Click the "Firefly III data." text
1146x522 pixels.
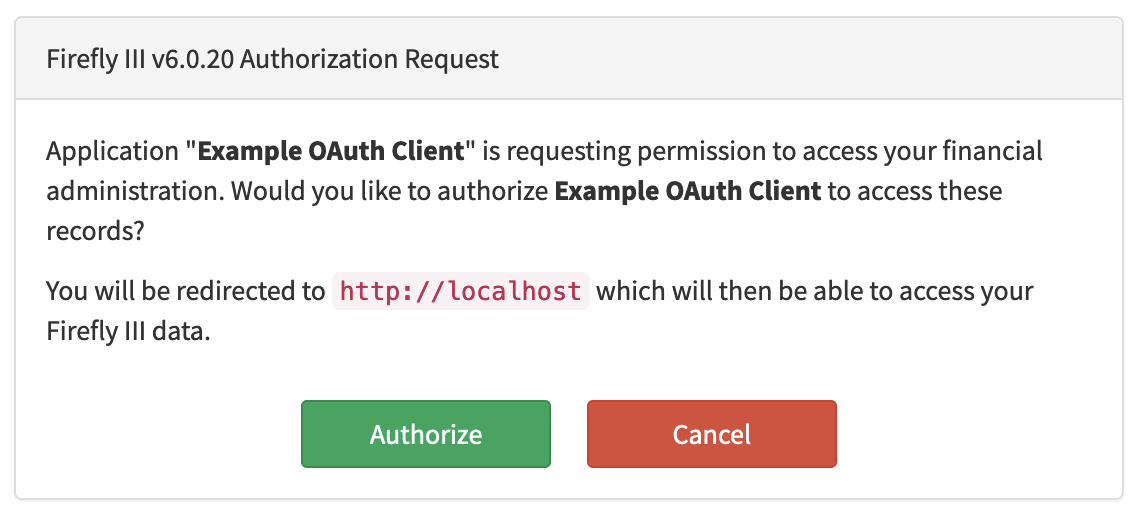pos(128,331)
